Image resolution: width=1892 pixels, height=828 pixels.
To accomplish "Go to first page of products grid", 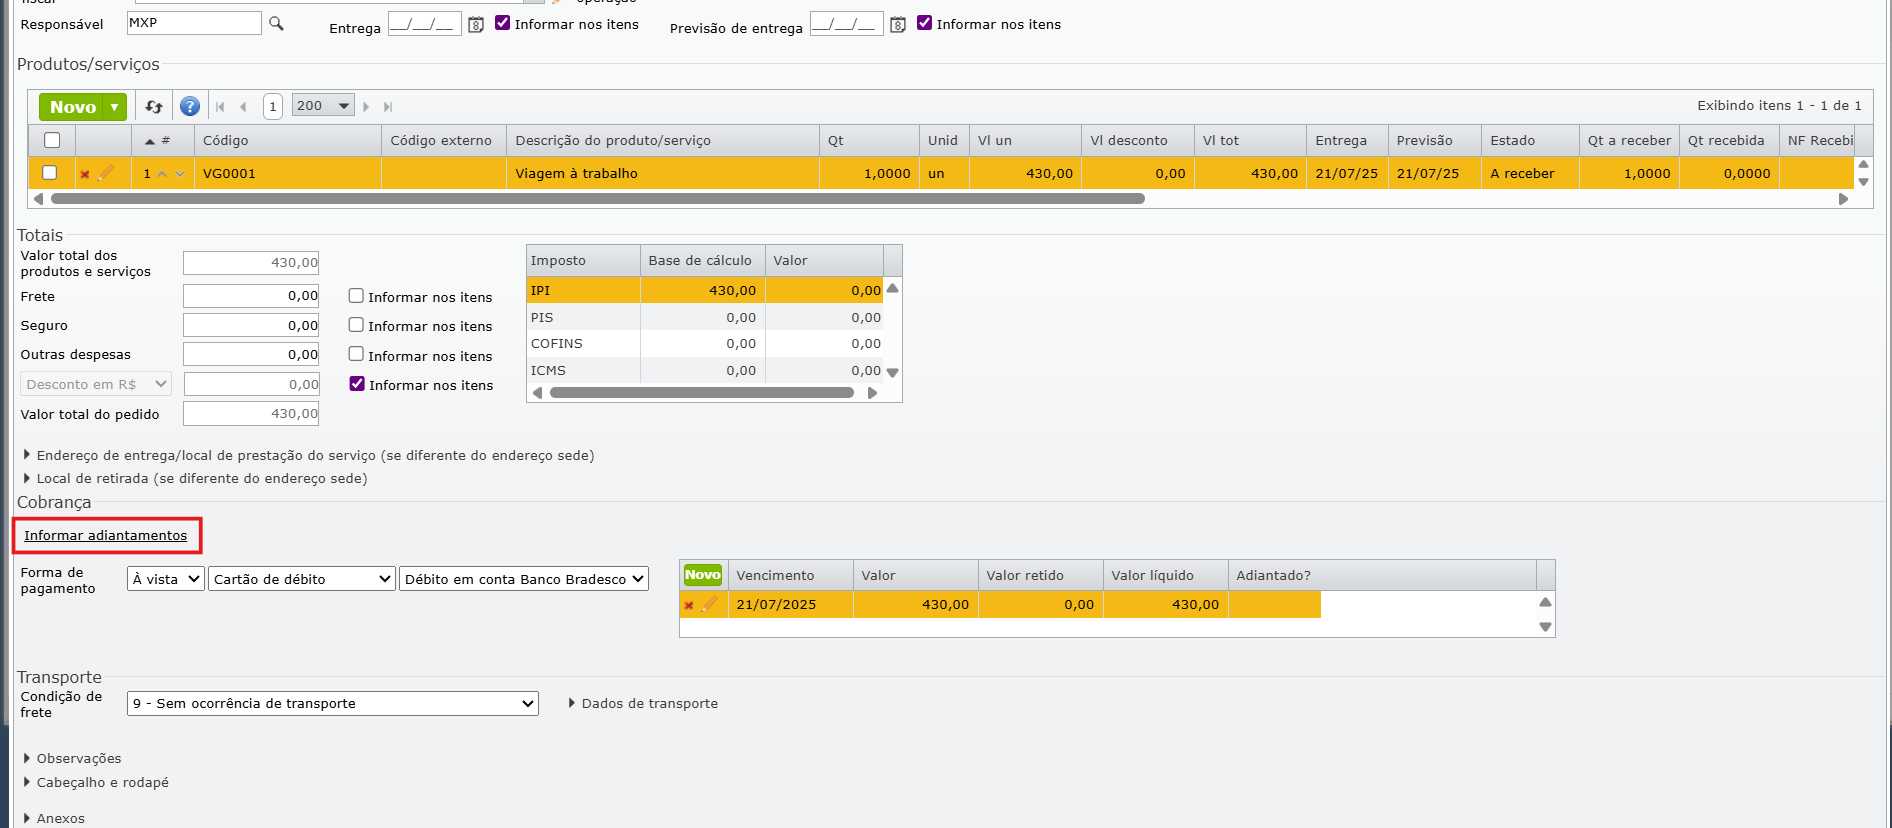I will click(x=220, y=107).
